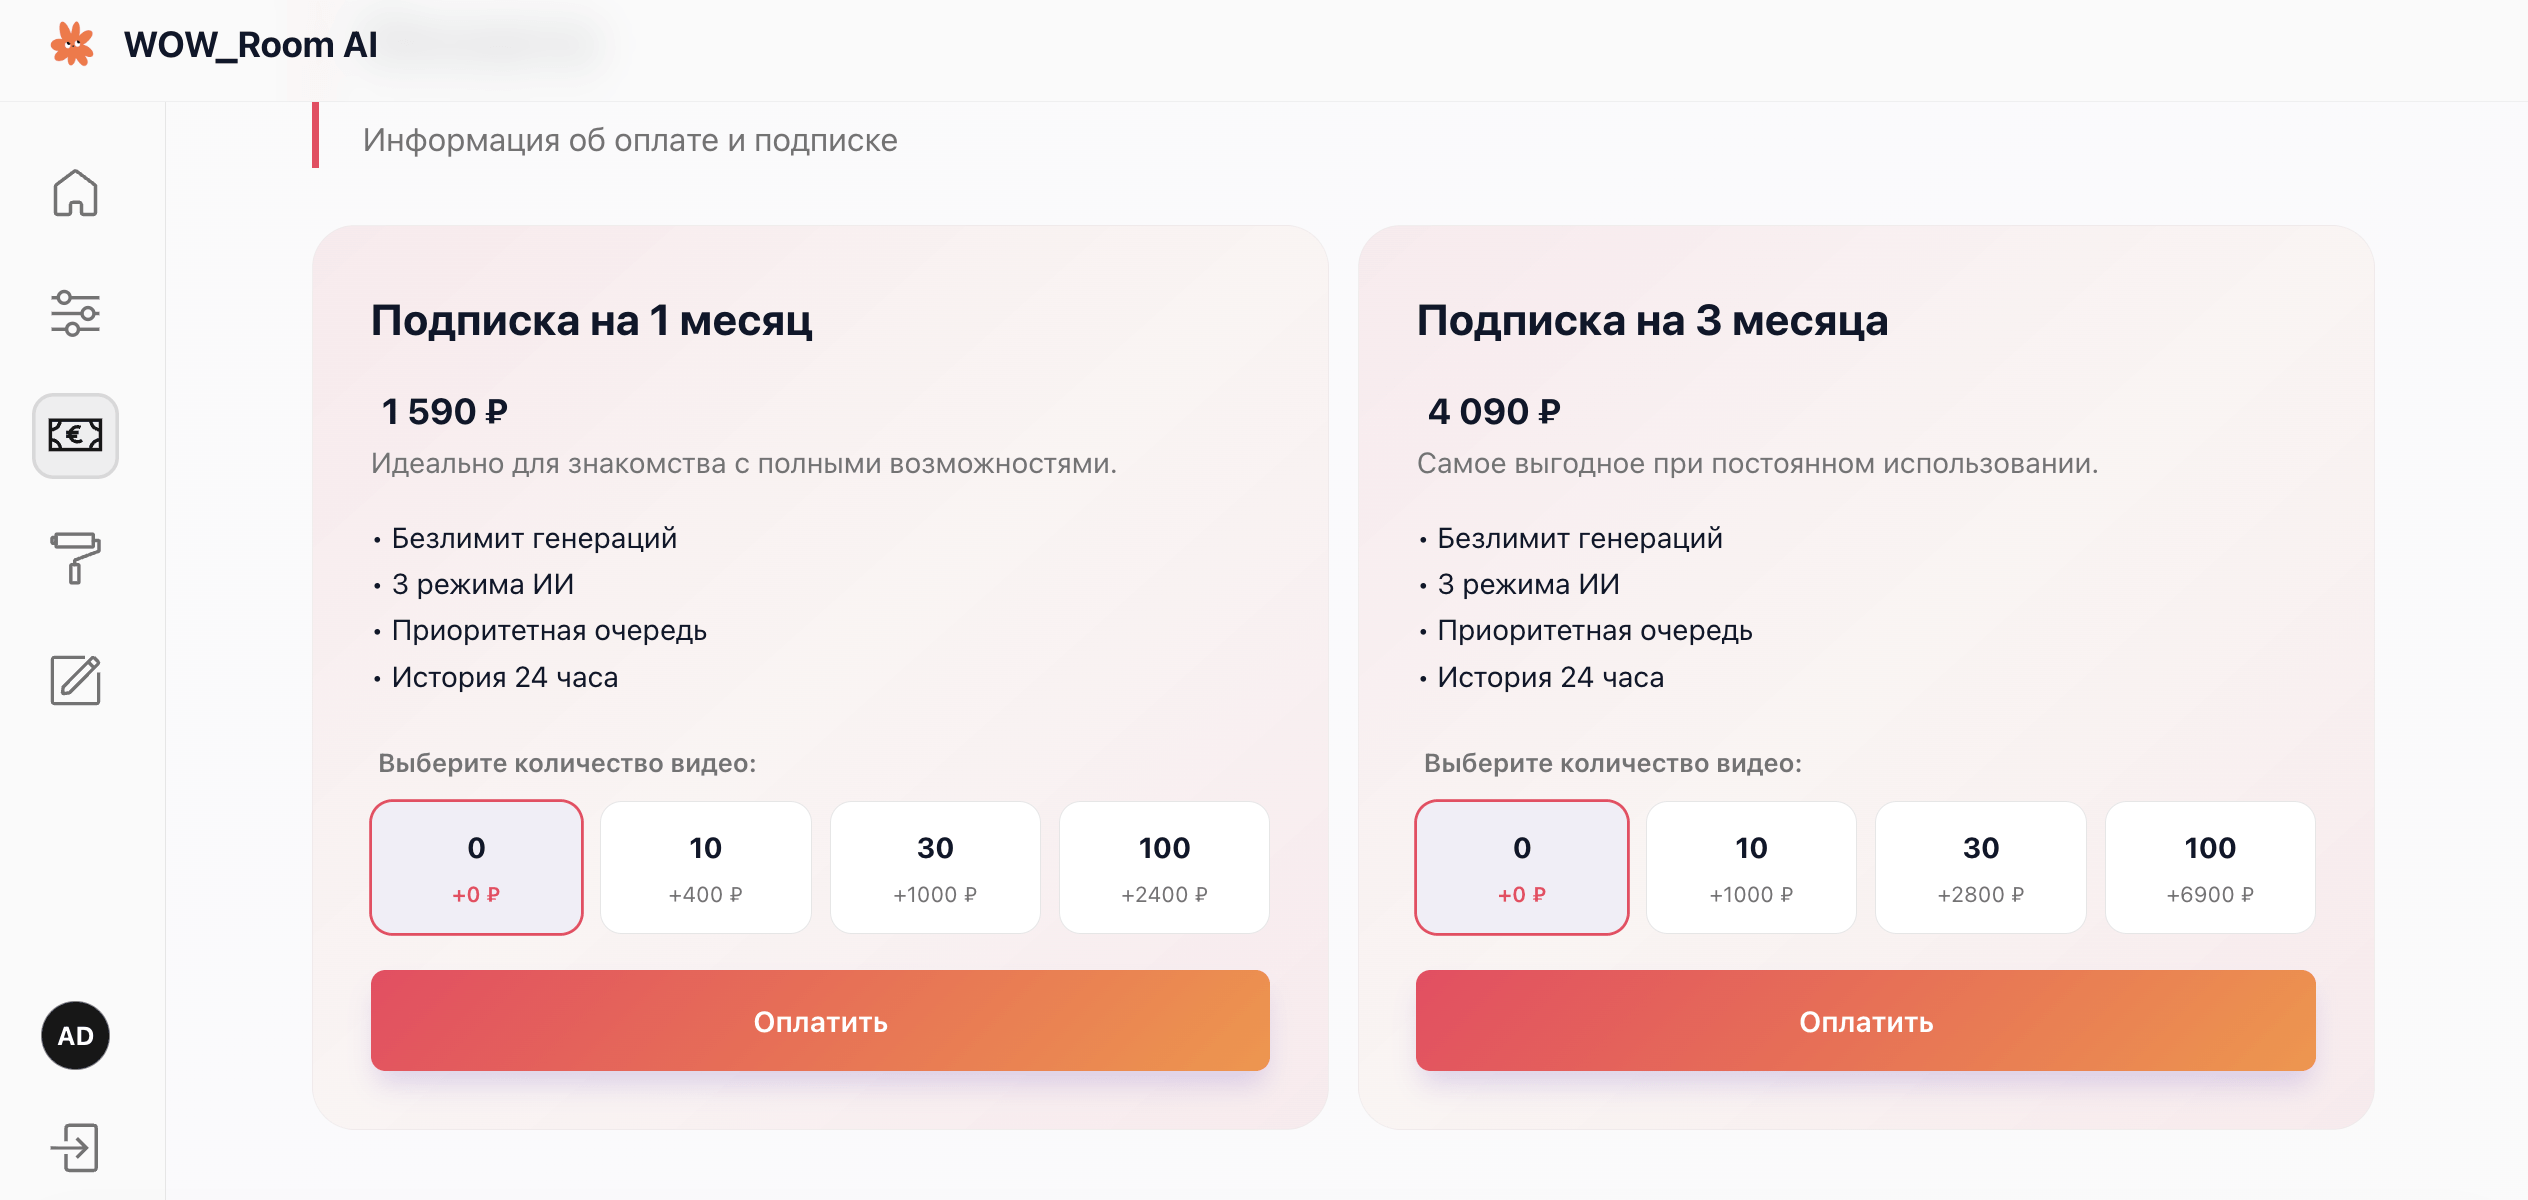Select 0 videos in 1-month plan
2528x1200 pixels.
pyautogui.click(x=476, y=867)
